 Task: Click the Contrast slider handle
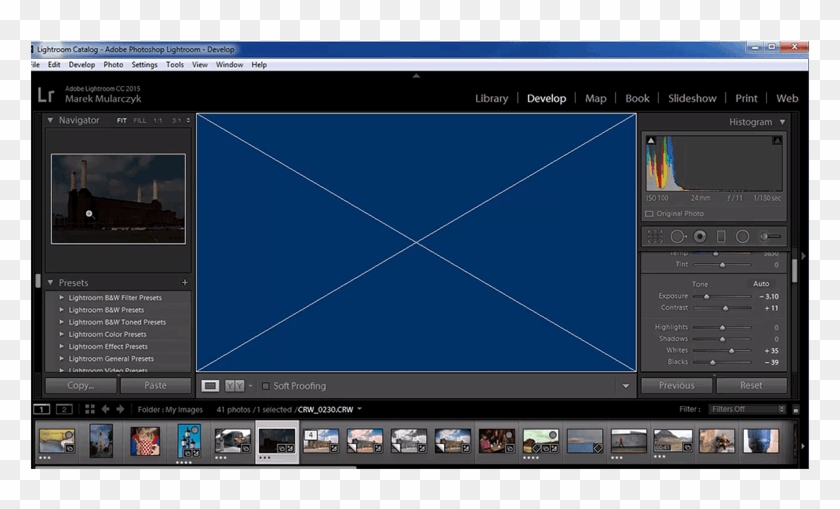[725, 308]
